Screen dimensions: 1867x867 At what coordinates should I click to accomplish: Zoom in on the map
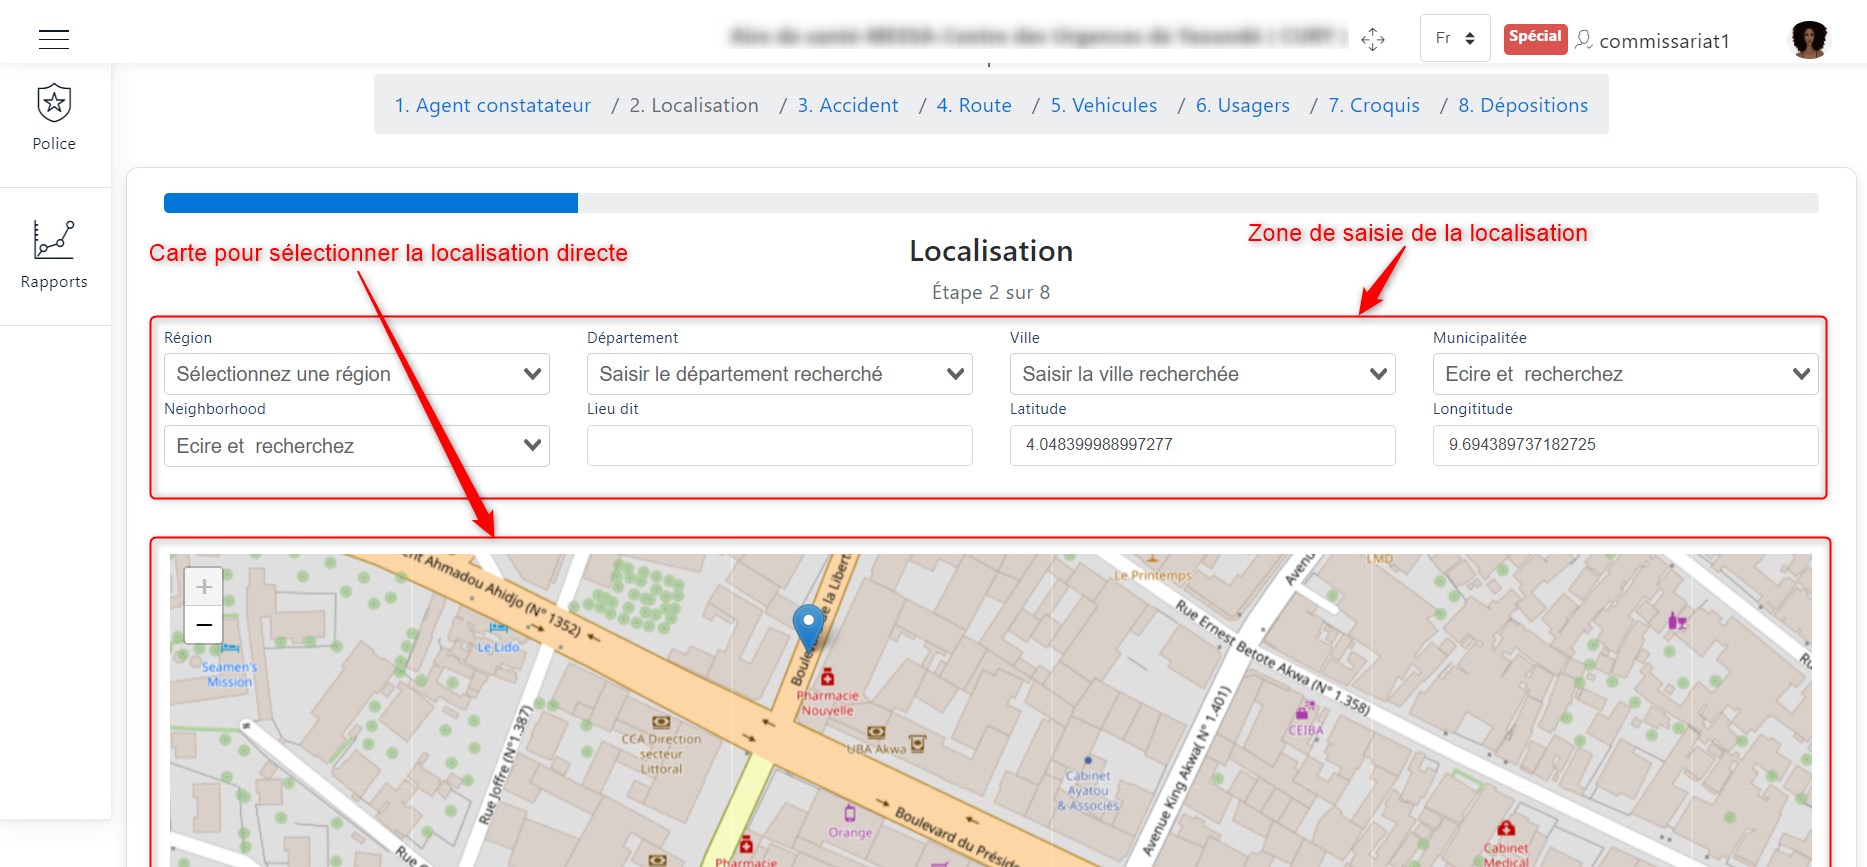click(x=204, y=587)
